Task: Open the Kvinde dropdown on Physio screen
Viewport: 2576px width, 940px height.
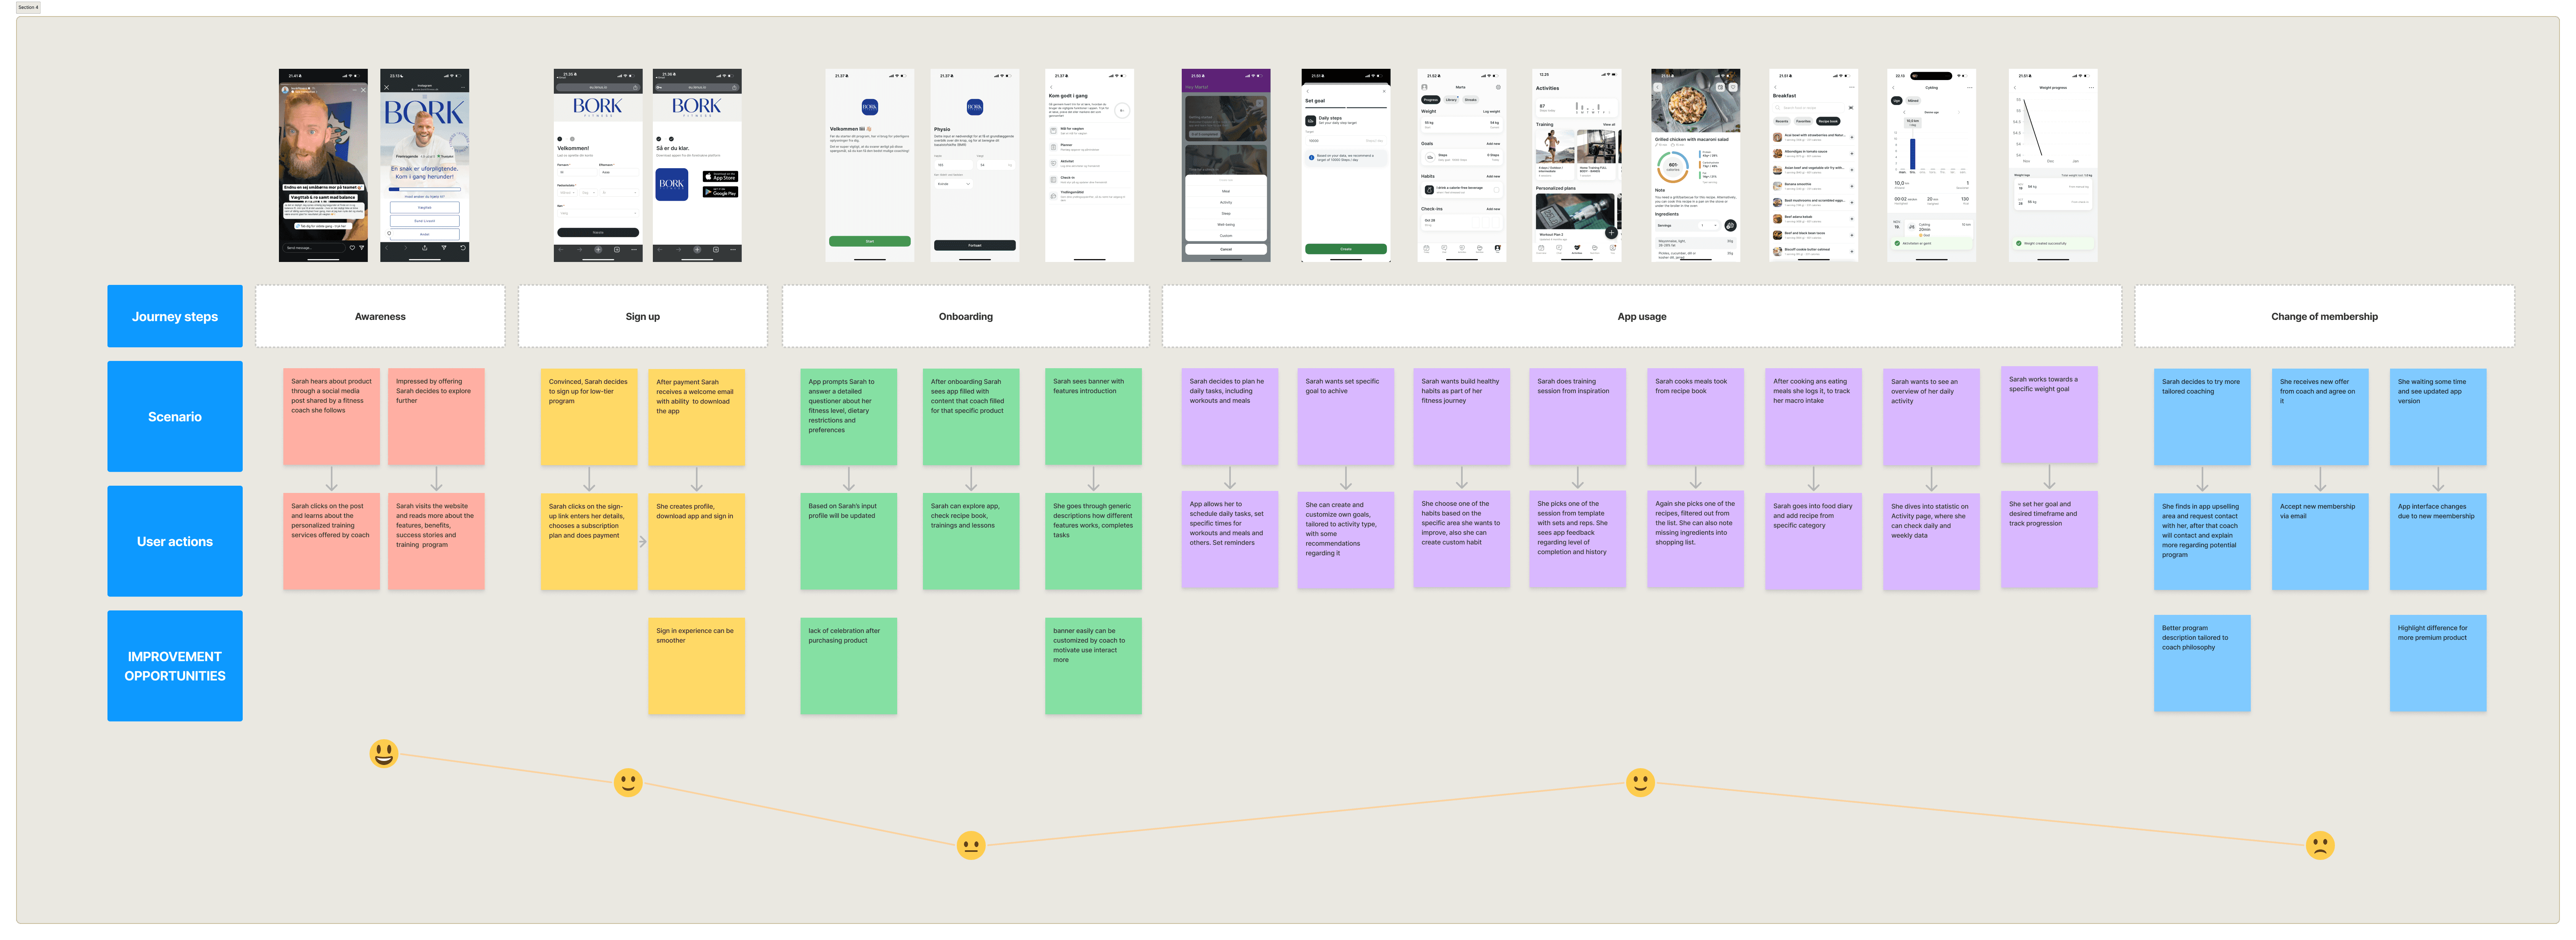Action: point(954,184)
